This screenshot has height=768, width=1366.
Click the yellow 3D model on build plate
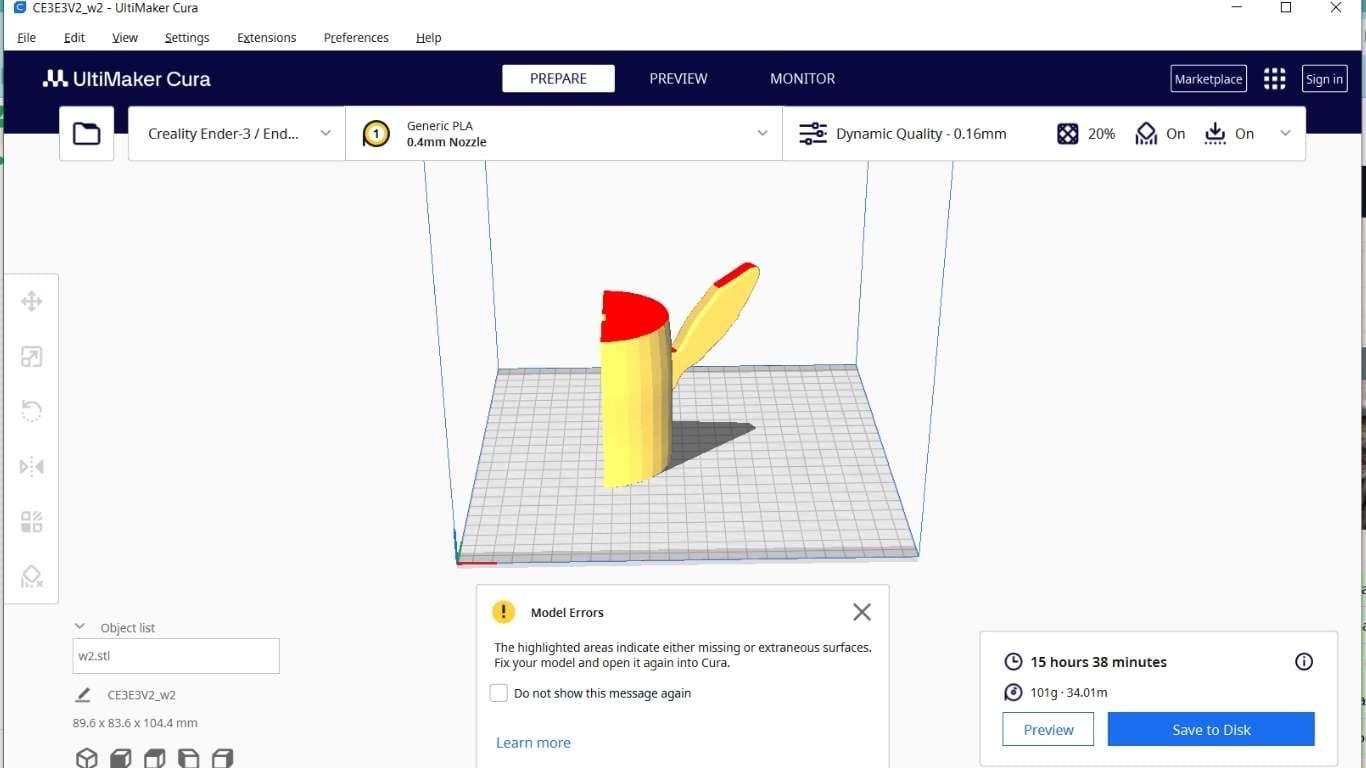point(635,400)
